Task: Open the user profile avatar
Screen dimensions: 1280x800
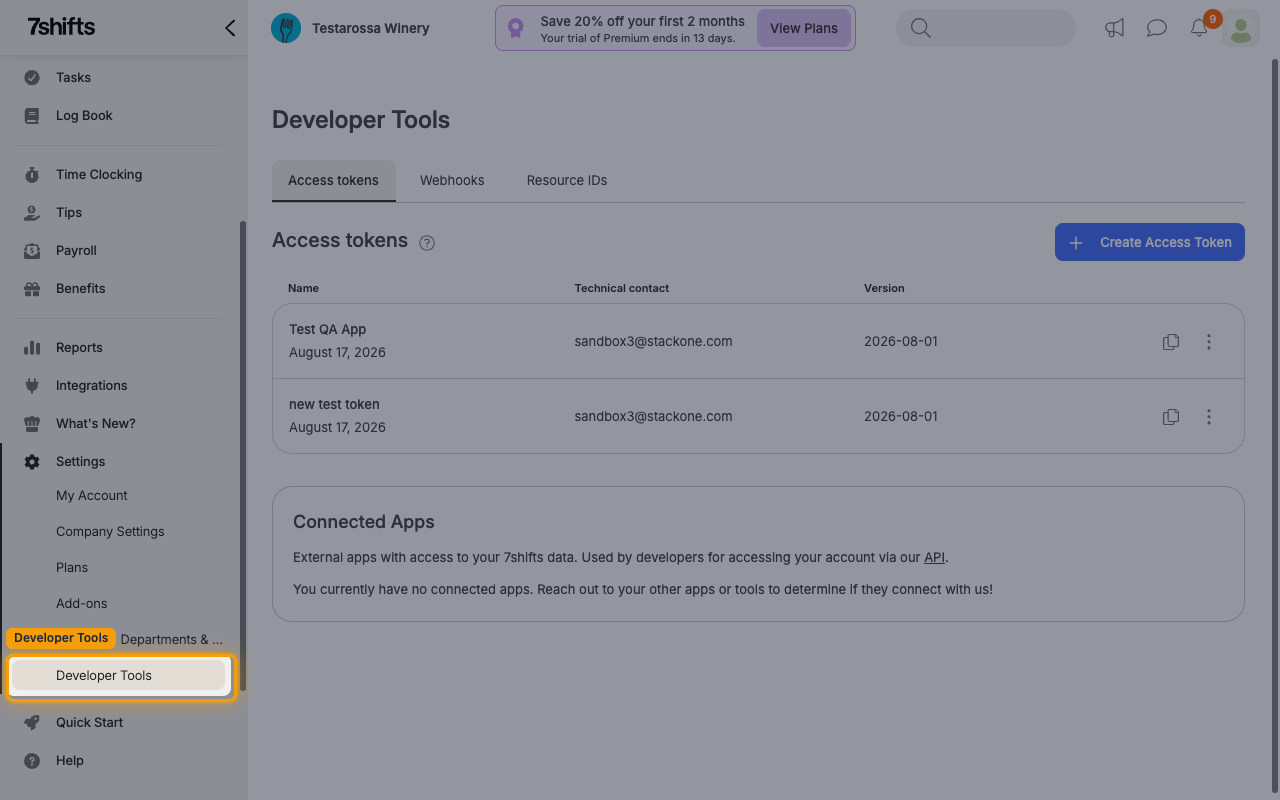Action: [1241, 28]
